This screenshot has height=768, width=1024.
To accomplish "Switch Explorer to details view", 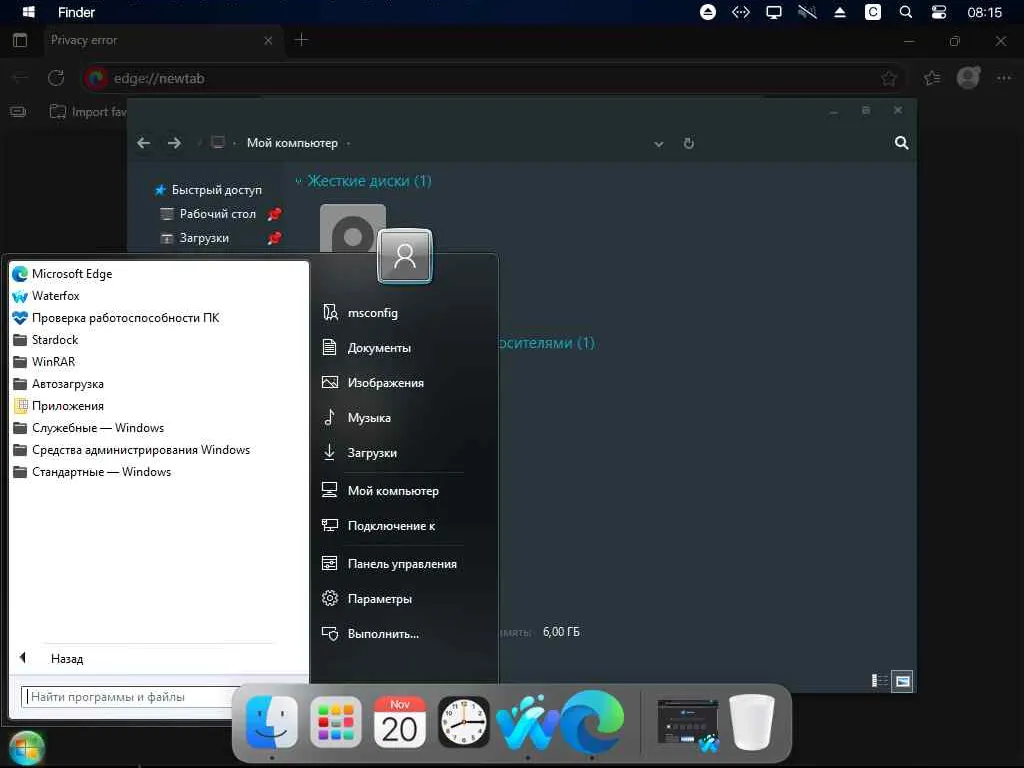I will pyautogui.click(x=880, y=681).
